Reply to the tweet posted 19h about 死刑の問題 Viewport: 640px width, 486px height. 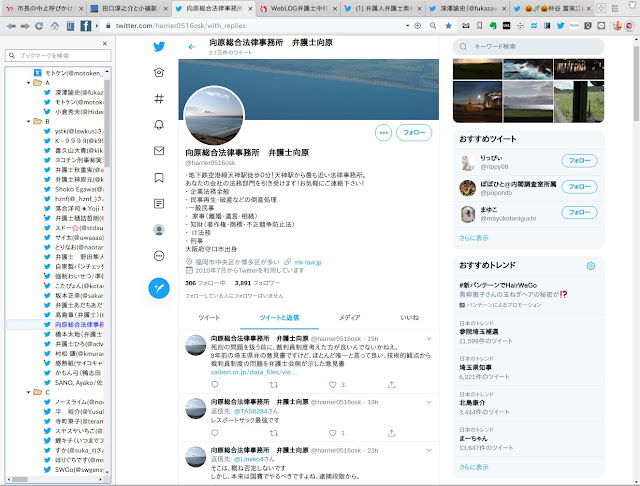(x=215, y=384)
